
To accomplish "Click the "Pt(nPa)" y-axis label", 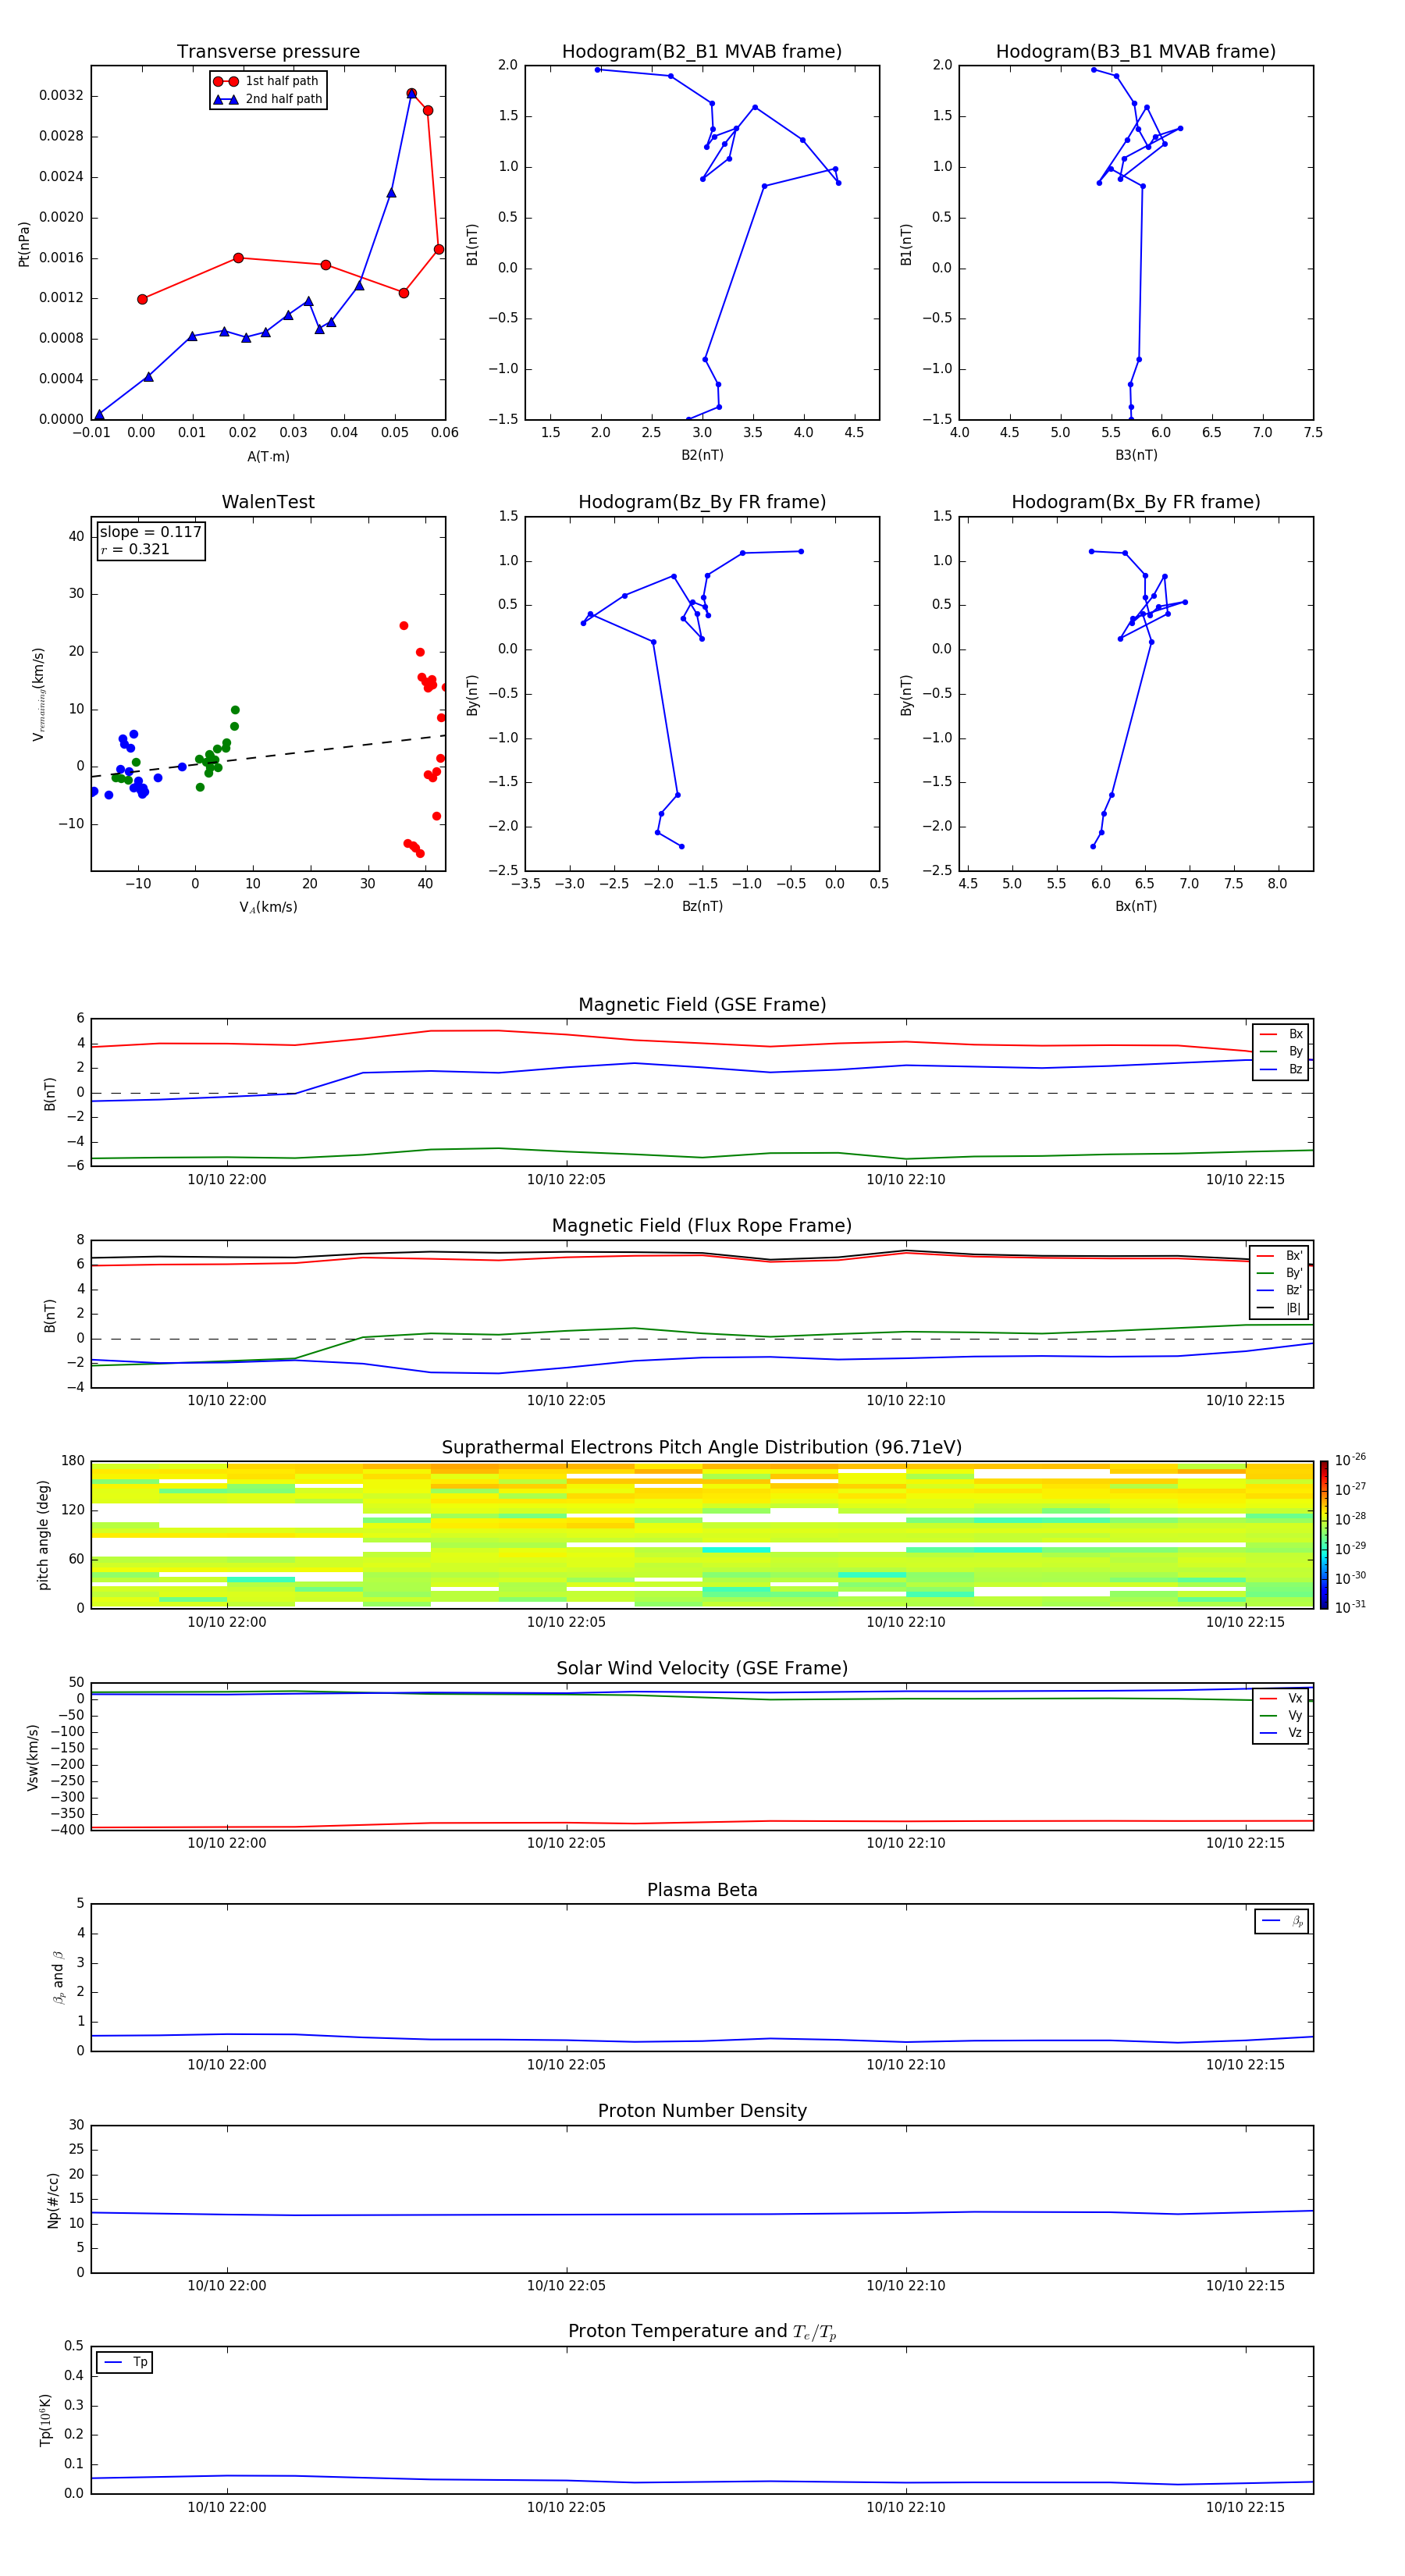I will (24, 244).
